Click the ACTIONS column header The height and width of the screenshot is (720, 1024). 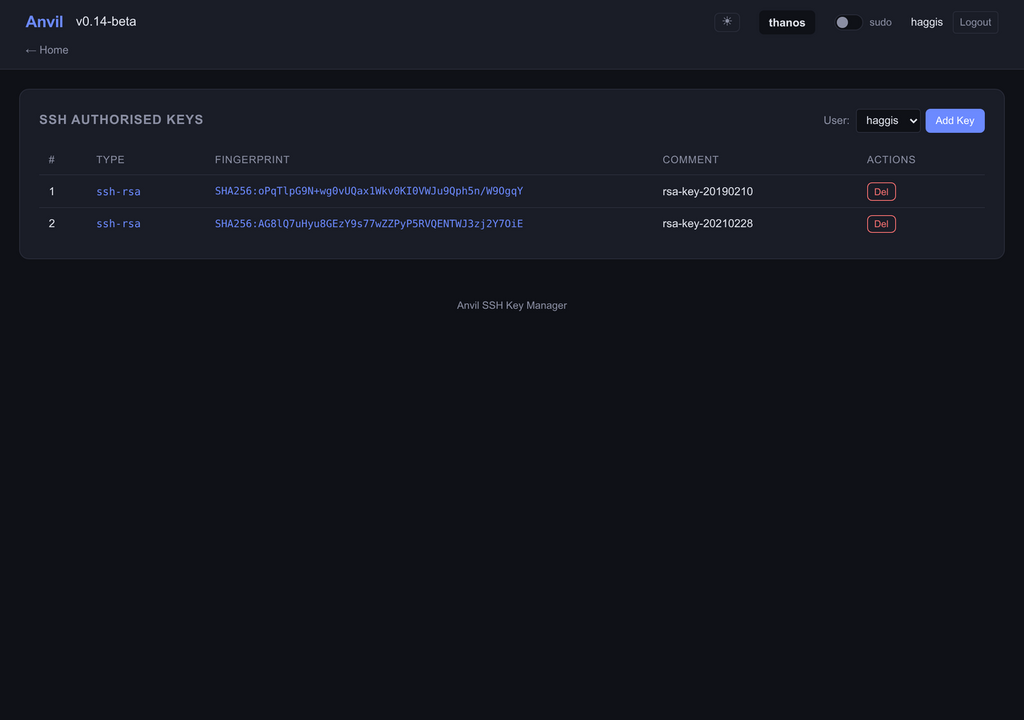(x=891, y=159)
